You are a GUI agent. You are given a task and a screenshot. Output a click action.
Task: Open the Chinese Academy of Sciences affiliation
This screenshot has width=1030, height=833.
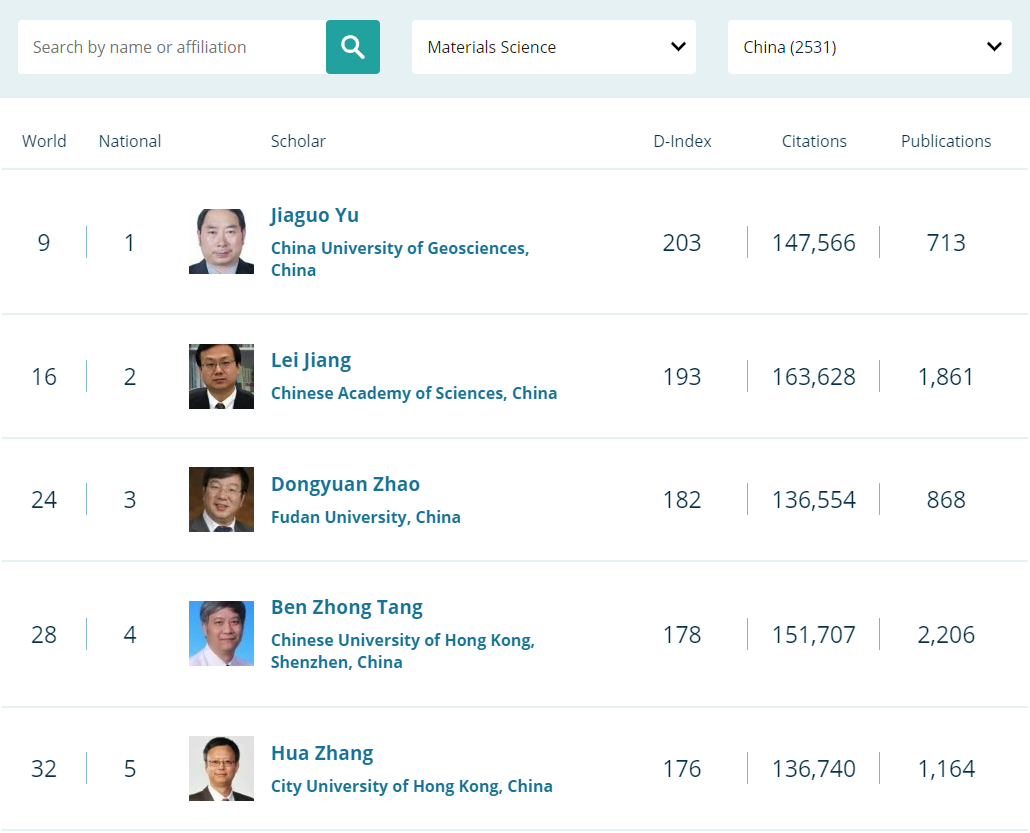tap(413, 393)
